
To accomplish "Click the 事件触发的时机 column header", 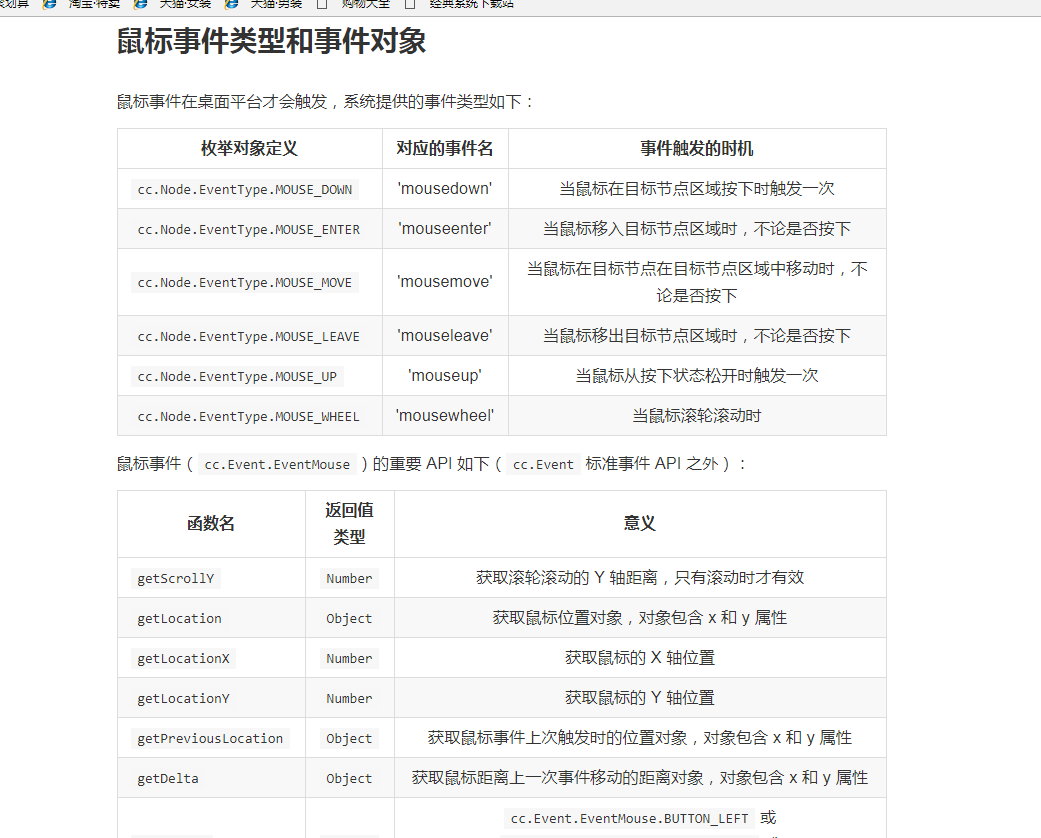I will coord(697,149).
